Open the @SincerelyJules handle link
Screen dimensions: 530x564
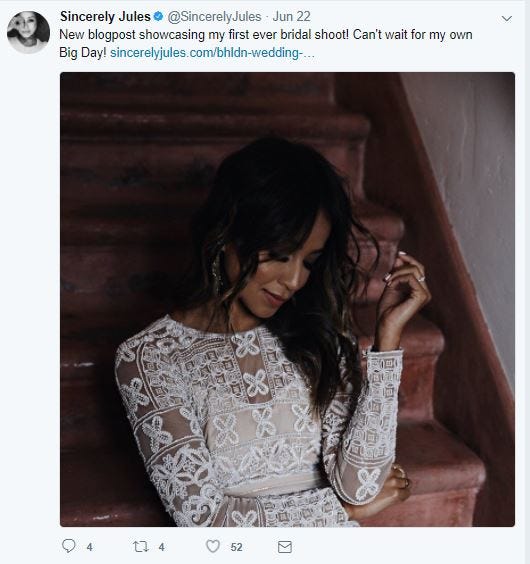(214, 17)
